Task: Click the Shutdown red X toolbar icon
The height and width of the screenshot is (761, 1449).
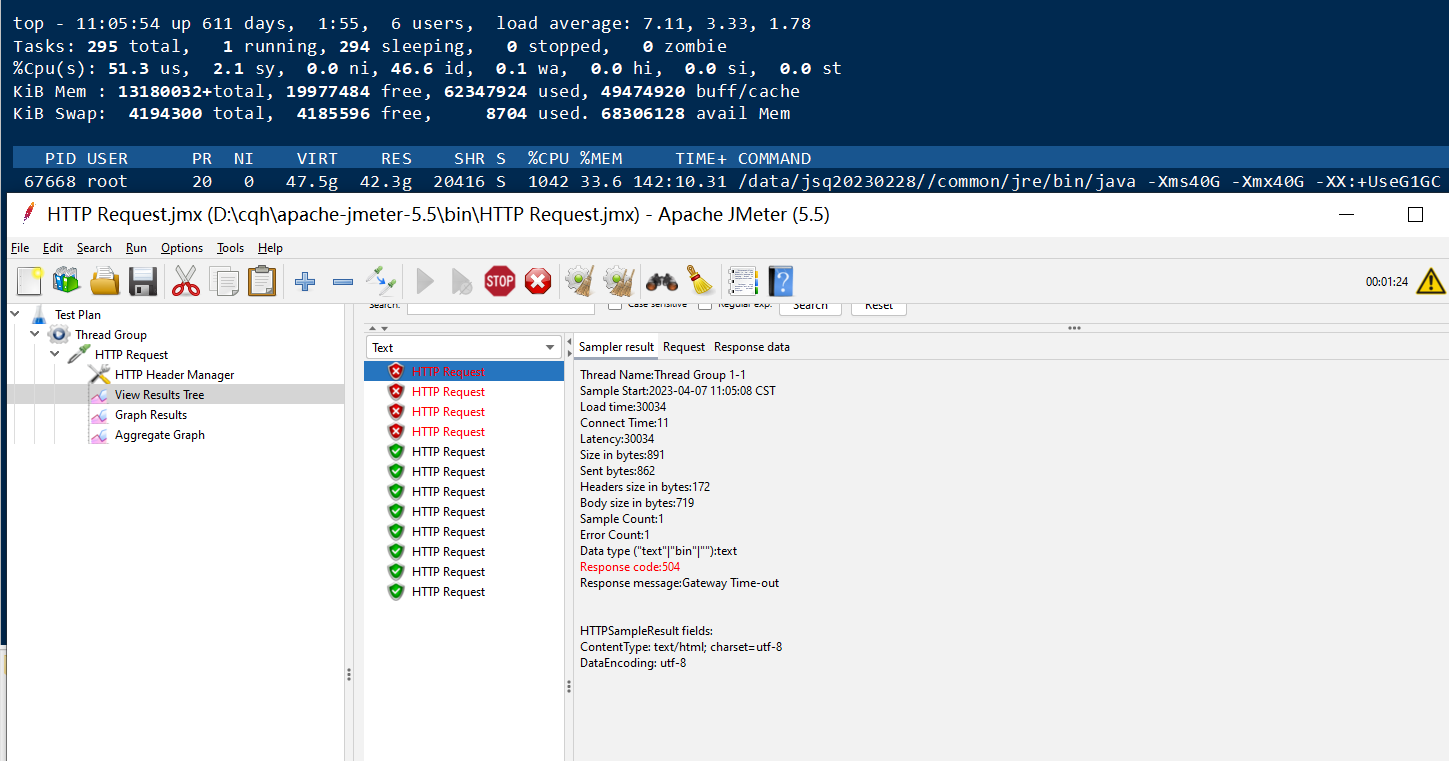Action: point(538,281)
